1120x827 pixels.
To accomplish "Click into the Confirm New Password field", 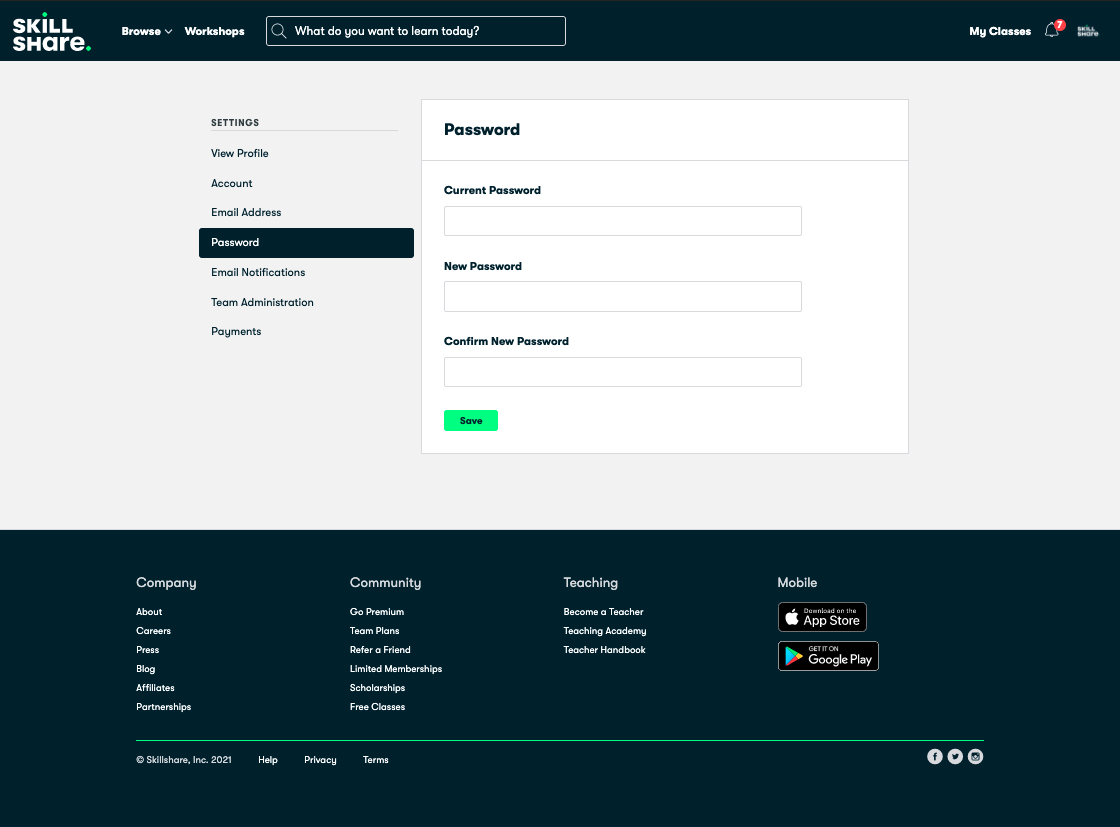I will coord(622,372).
